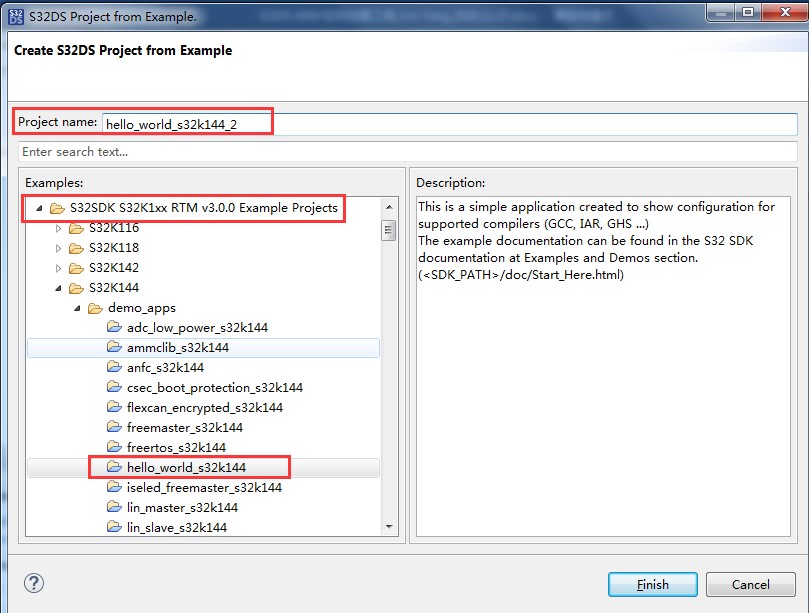The width and height of the screenshot is (809, 613).
Task: Click the Finish button
Action: coord(653,584)
